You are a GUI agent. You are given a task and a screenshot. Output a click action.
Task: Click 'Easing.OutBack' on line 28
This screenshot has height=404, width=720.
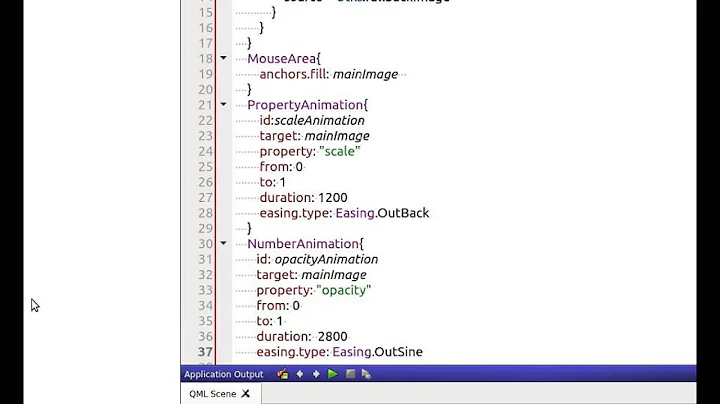[x=382, y=213]
